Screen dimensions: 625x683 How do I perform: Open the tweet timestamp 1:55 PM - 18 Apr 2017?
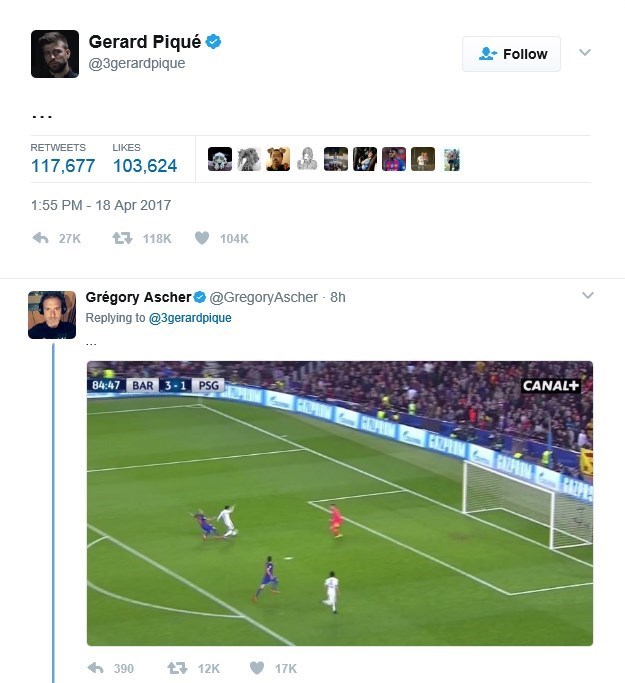coord(101,205)
